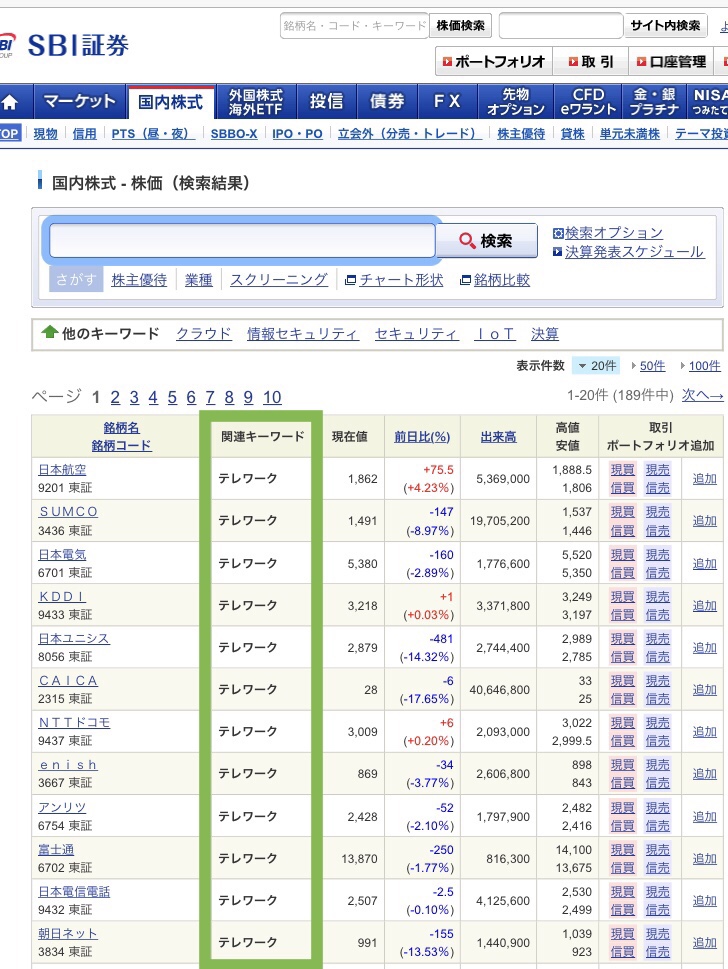Sort by 前日比(%) column header
This screenshot has height=969, width=728.
422,437
